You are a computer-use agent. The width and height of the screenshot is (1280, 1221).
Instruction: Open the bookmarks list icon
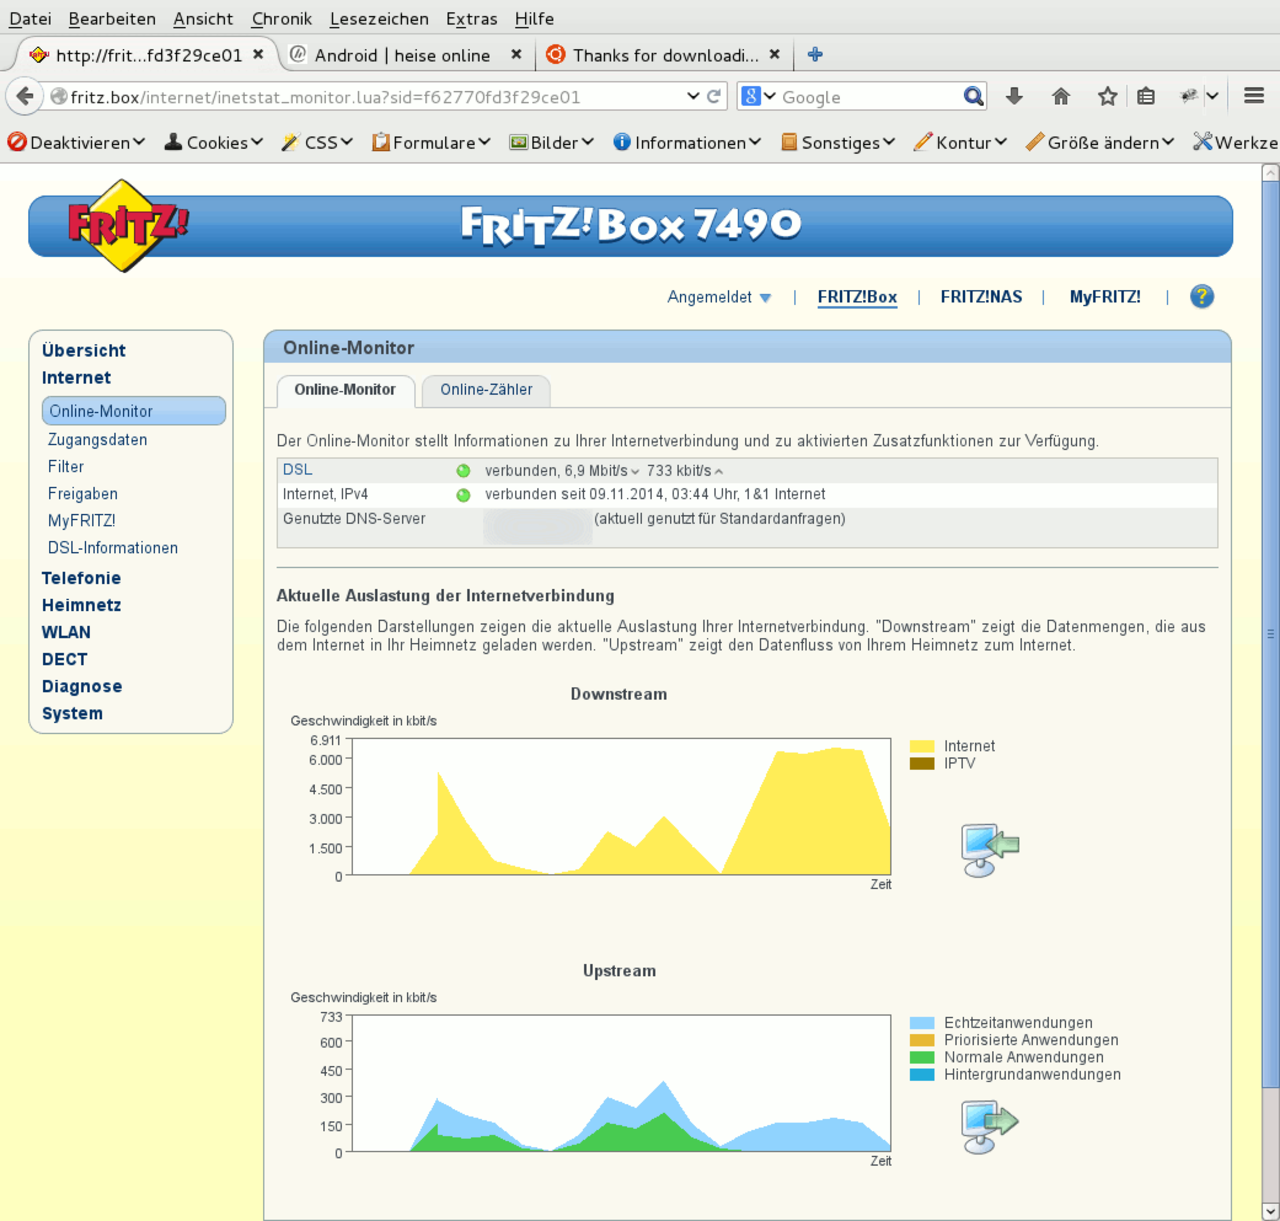coord(1146,96)
